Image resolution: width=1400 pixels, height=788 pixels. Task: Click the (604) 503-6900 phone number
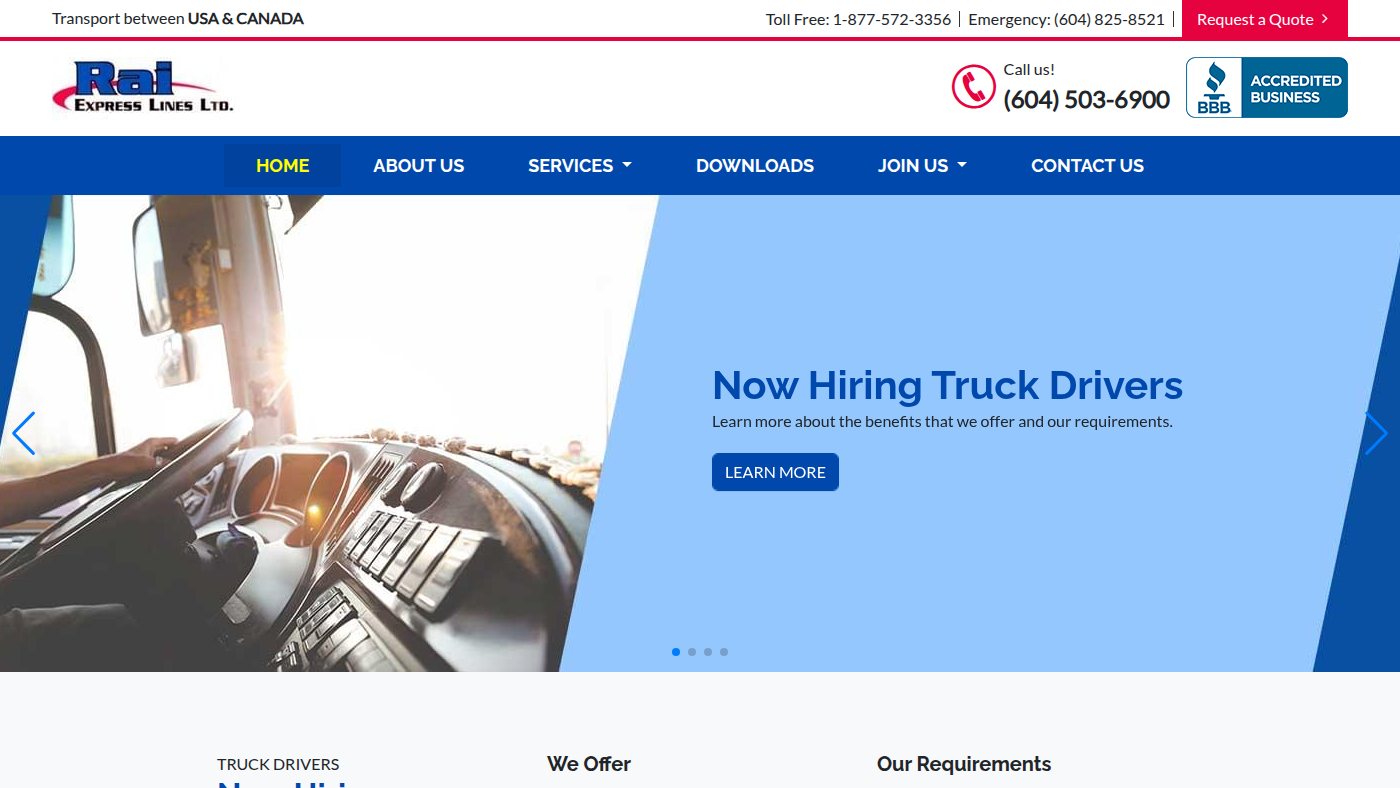1086,100
